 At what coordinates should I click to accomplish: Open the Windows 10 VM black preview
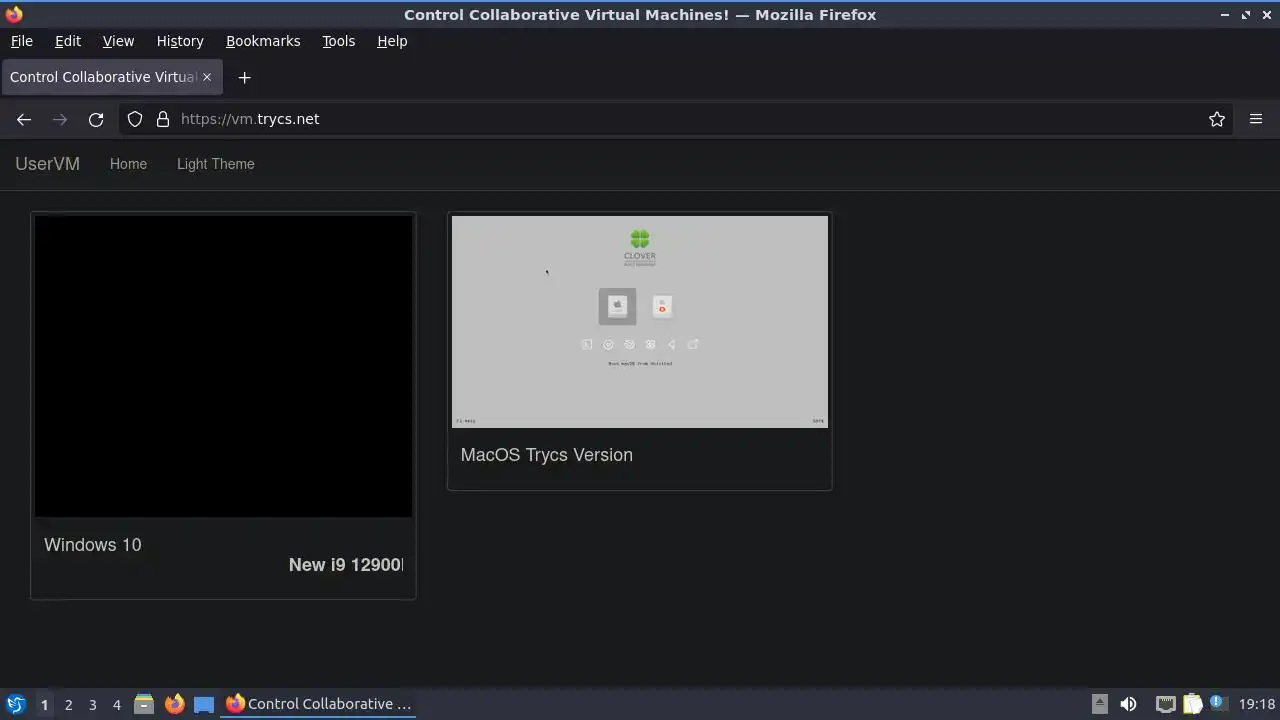tap(223, 366)
